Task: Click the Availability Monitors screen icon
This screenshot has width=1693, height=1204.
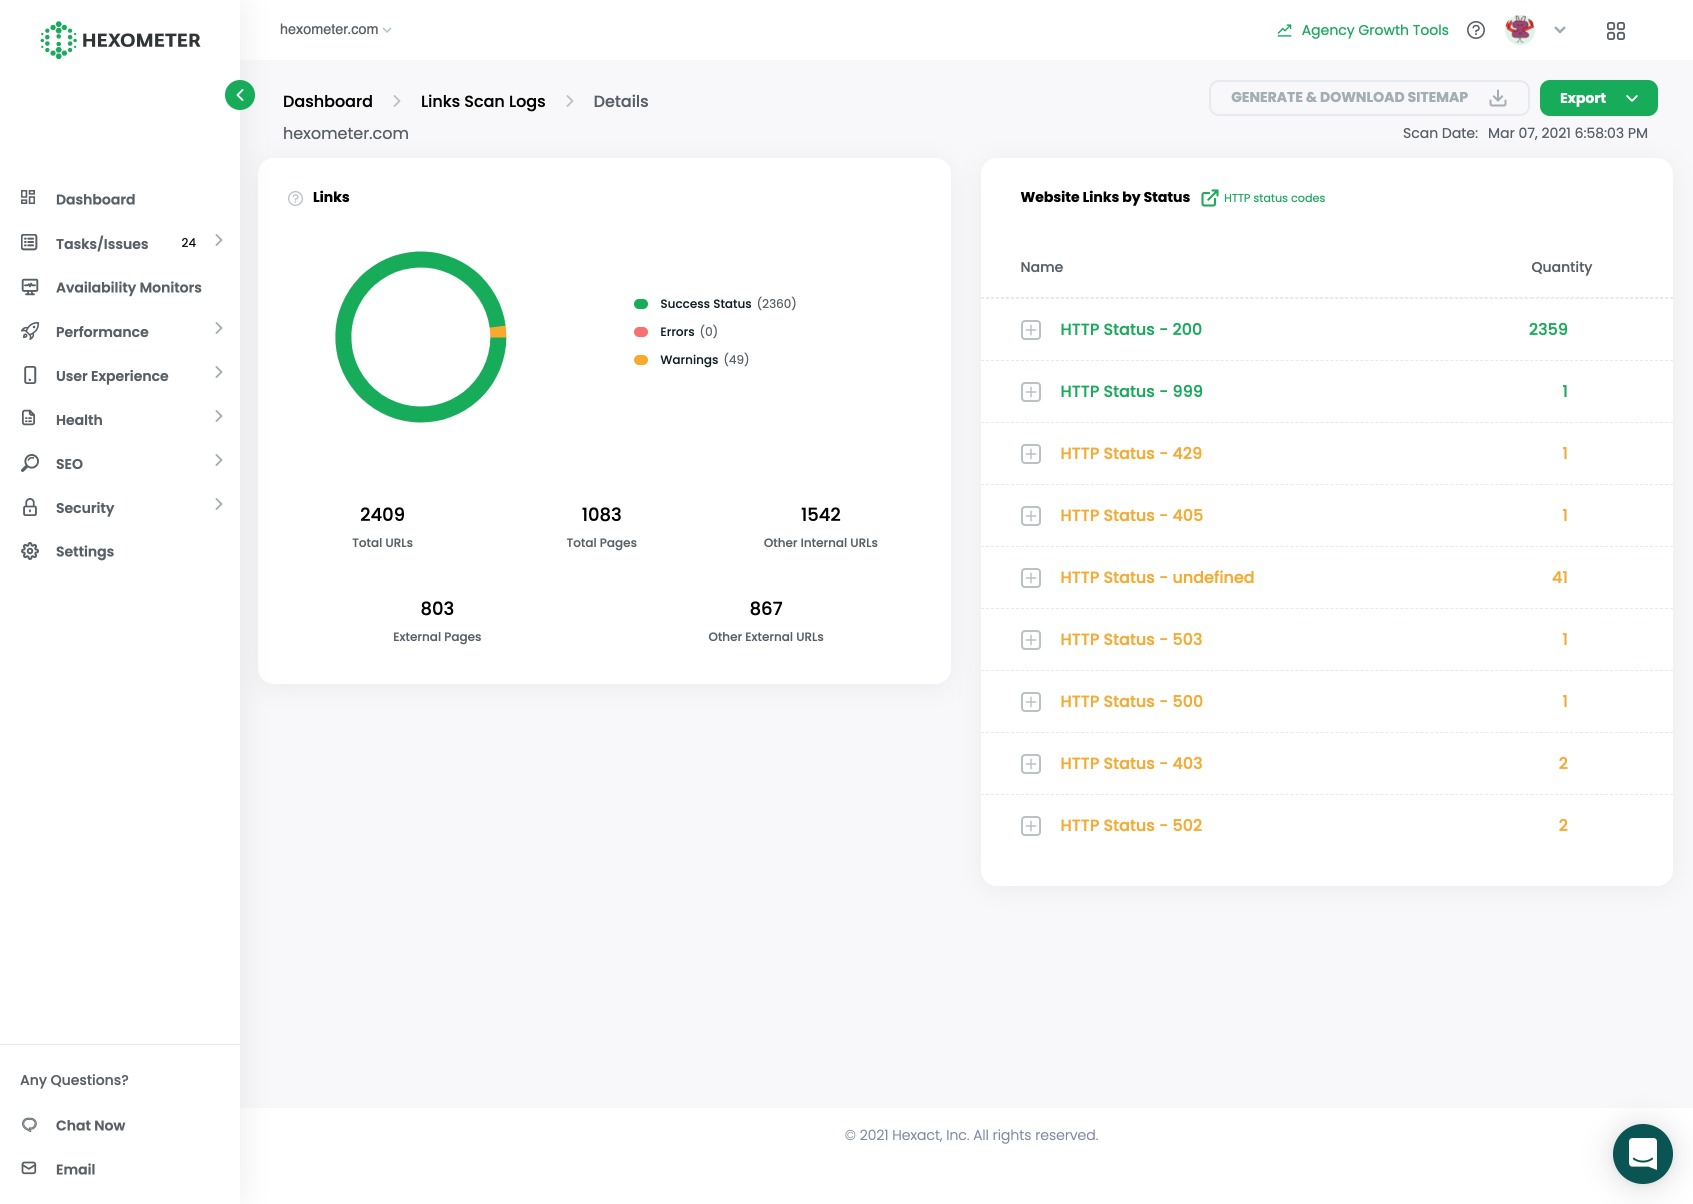Action: (x=30, y=287)
